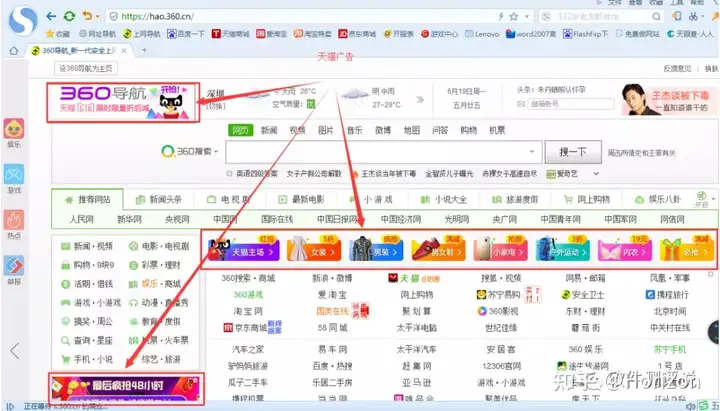Switch to the 最新电影 navigation tab
This screenshot has width=720, height=411.
coord(301,200)
